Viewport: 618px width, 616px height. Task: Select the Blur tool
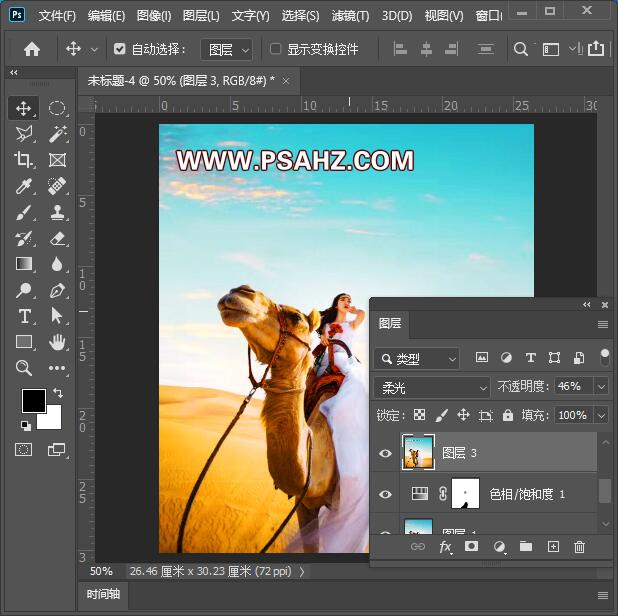[x=57, y=264]
